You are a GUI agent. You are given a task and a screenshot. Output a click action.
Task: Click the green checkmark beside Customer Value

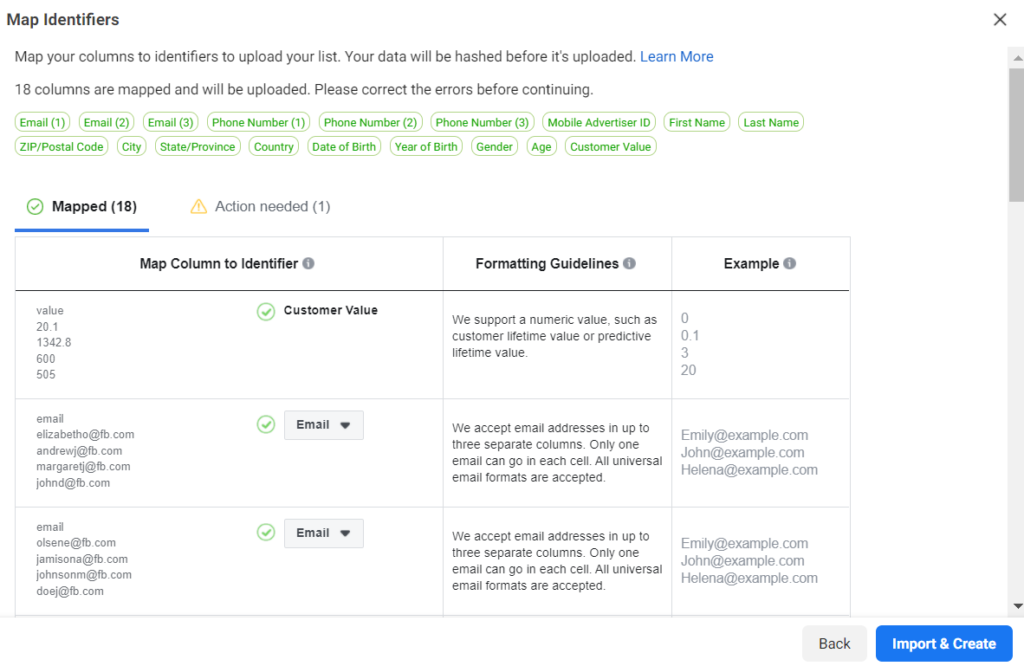266,311
